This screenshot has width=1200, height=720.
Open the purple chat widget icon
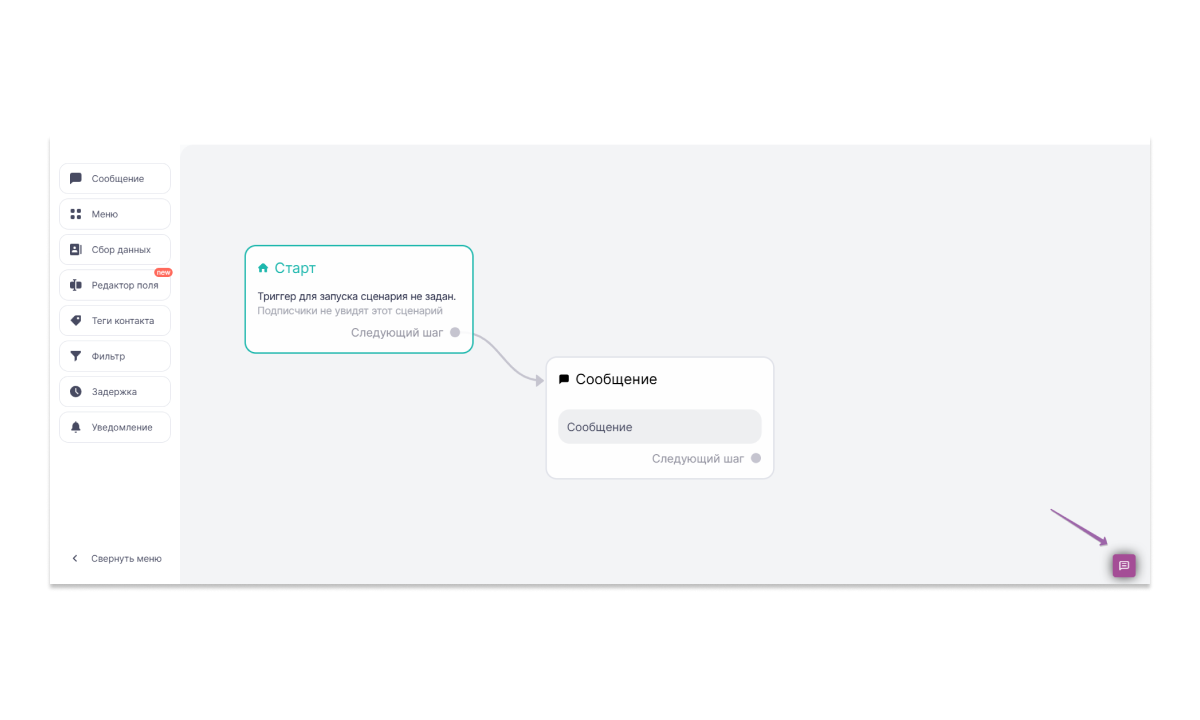1124,566
